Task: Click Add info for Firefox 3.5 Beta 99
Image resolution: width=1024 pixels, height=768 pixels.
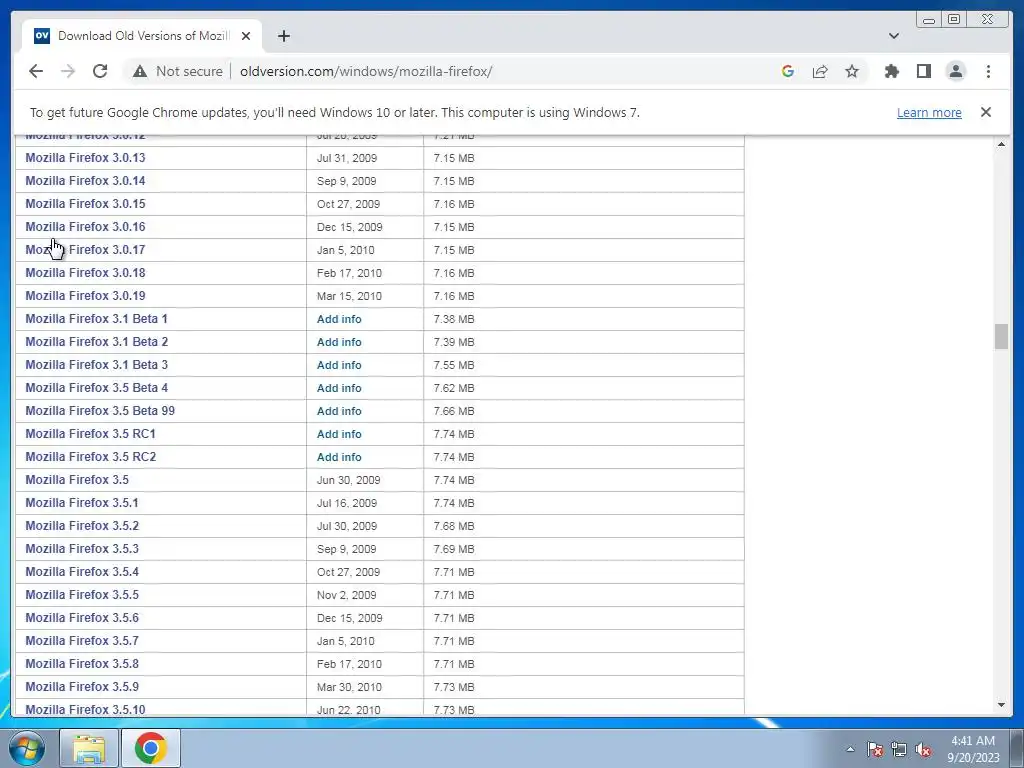Action: [x=339, y=411]
